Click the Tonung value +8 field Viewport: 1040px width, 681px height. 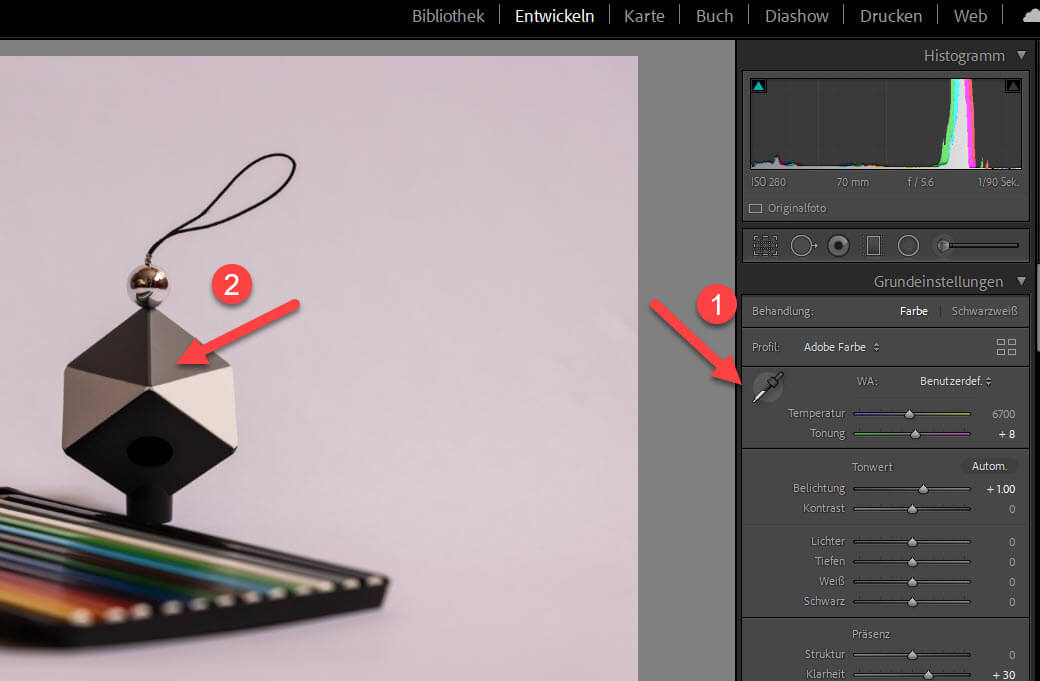pos(1006,434)
